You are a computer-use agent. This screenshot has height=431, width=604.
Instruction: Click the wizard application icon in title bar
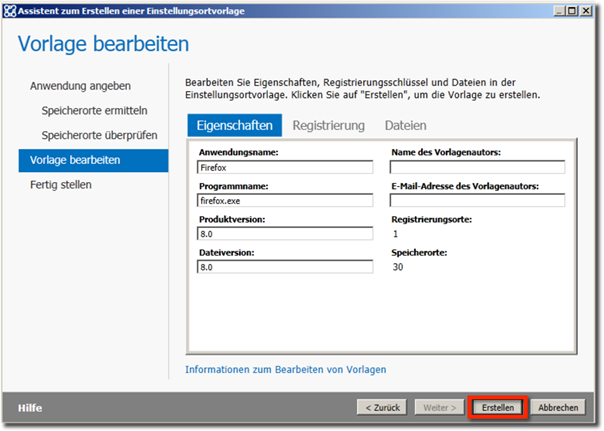click(x=9, y=10)
